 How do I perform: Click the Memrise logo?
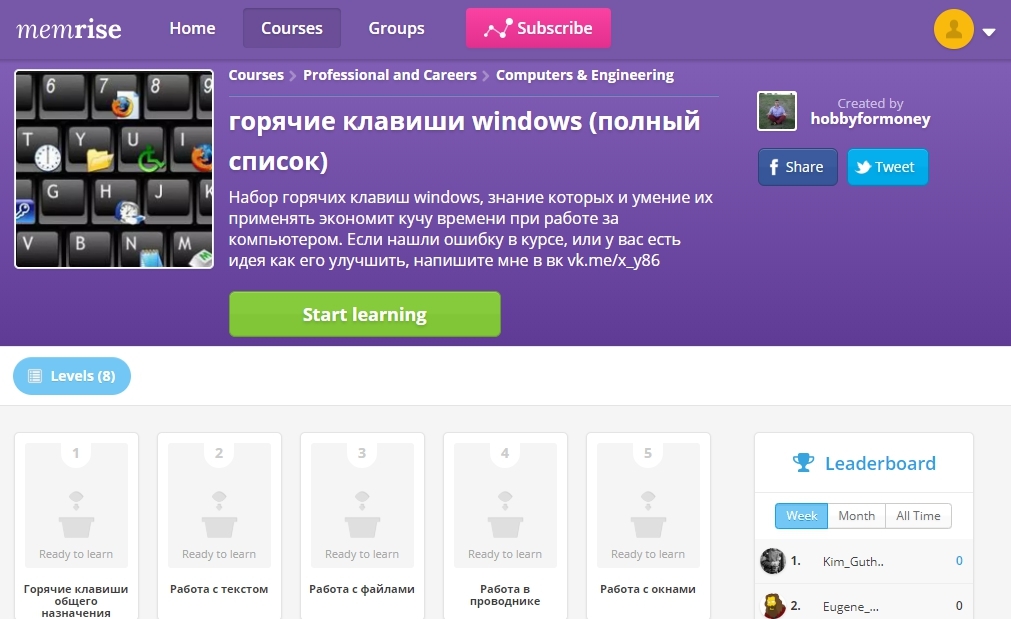68,28
